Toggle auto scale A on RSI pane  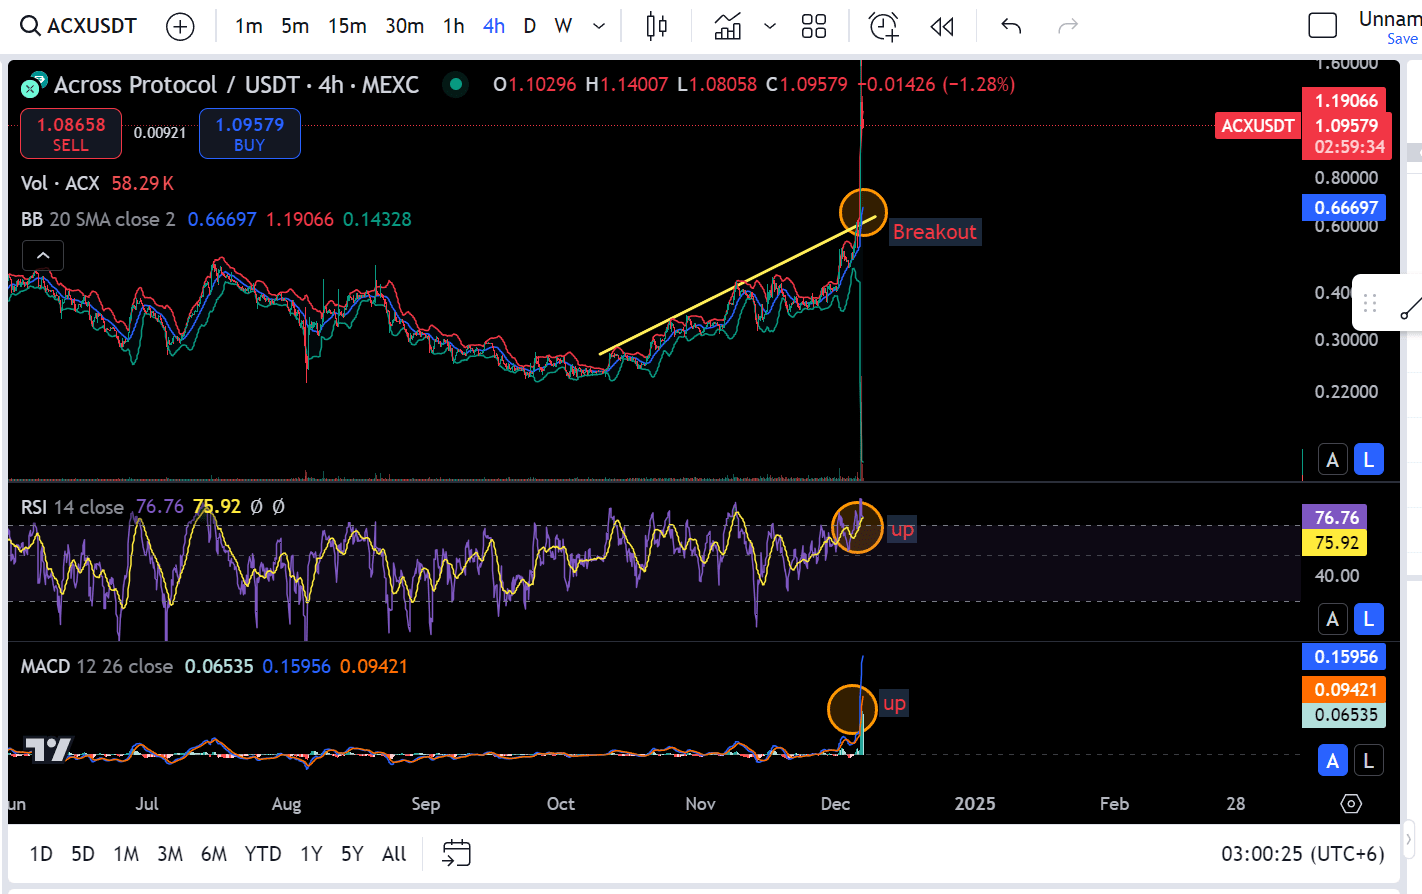1332,619
